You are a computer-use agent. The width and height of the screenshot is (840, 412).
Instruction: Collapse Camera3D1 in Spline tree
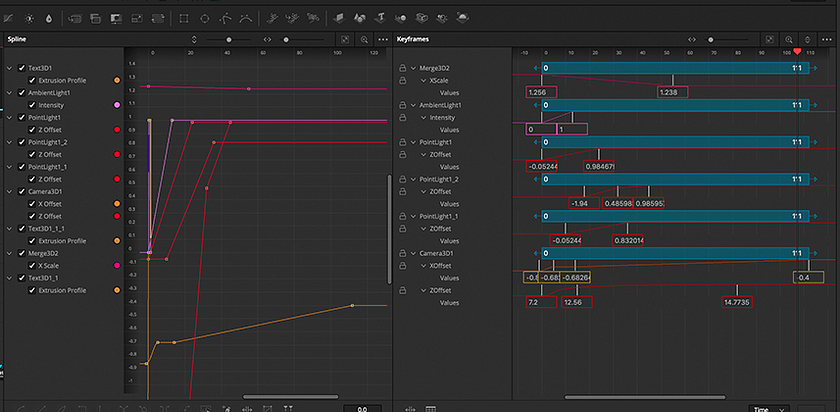[x=9, y=191]
